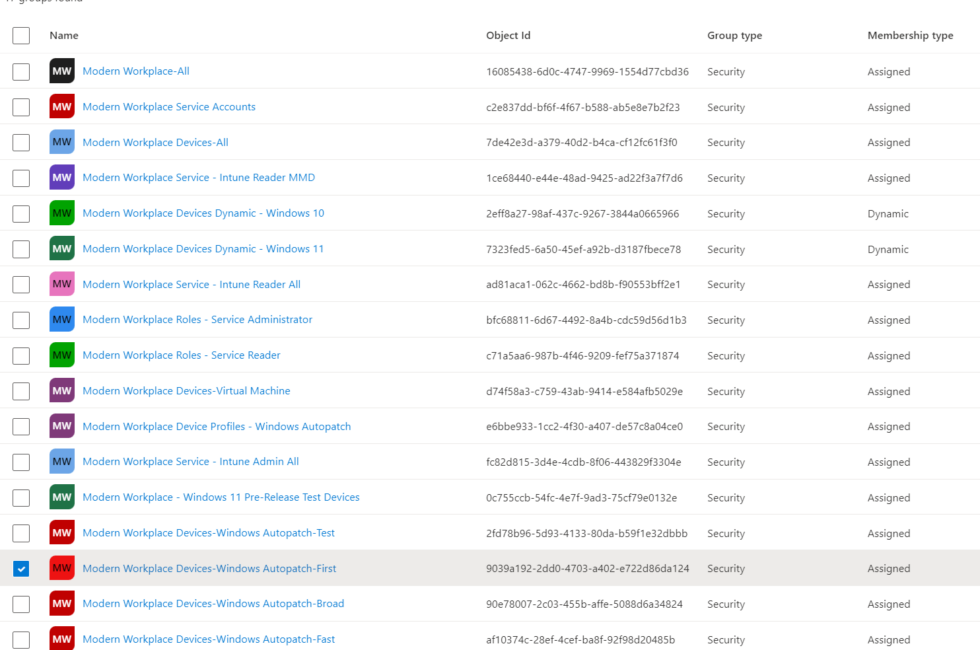The image size is (980, 650).
Task: Click Dynamic membership type for Windows 10 row
Action: pyautogui.click(x=888, y=214)
